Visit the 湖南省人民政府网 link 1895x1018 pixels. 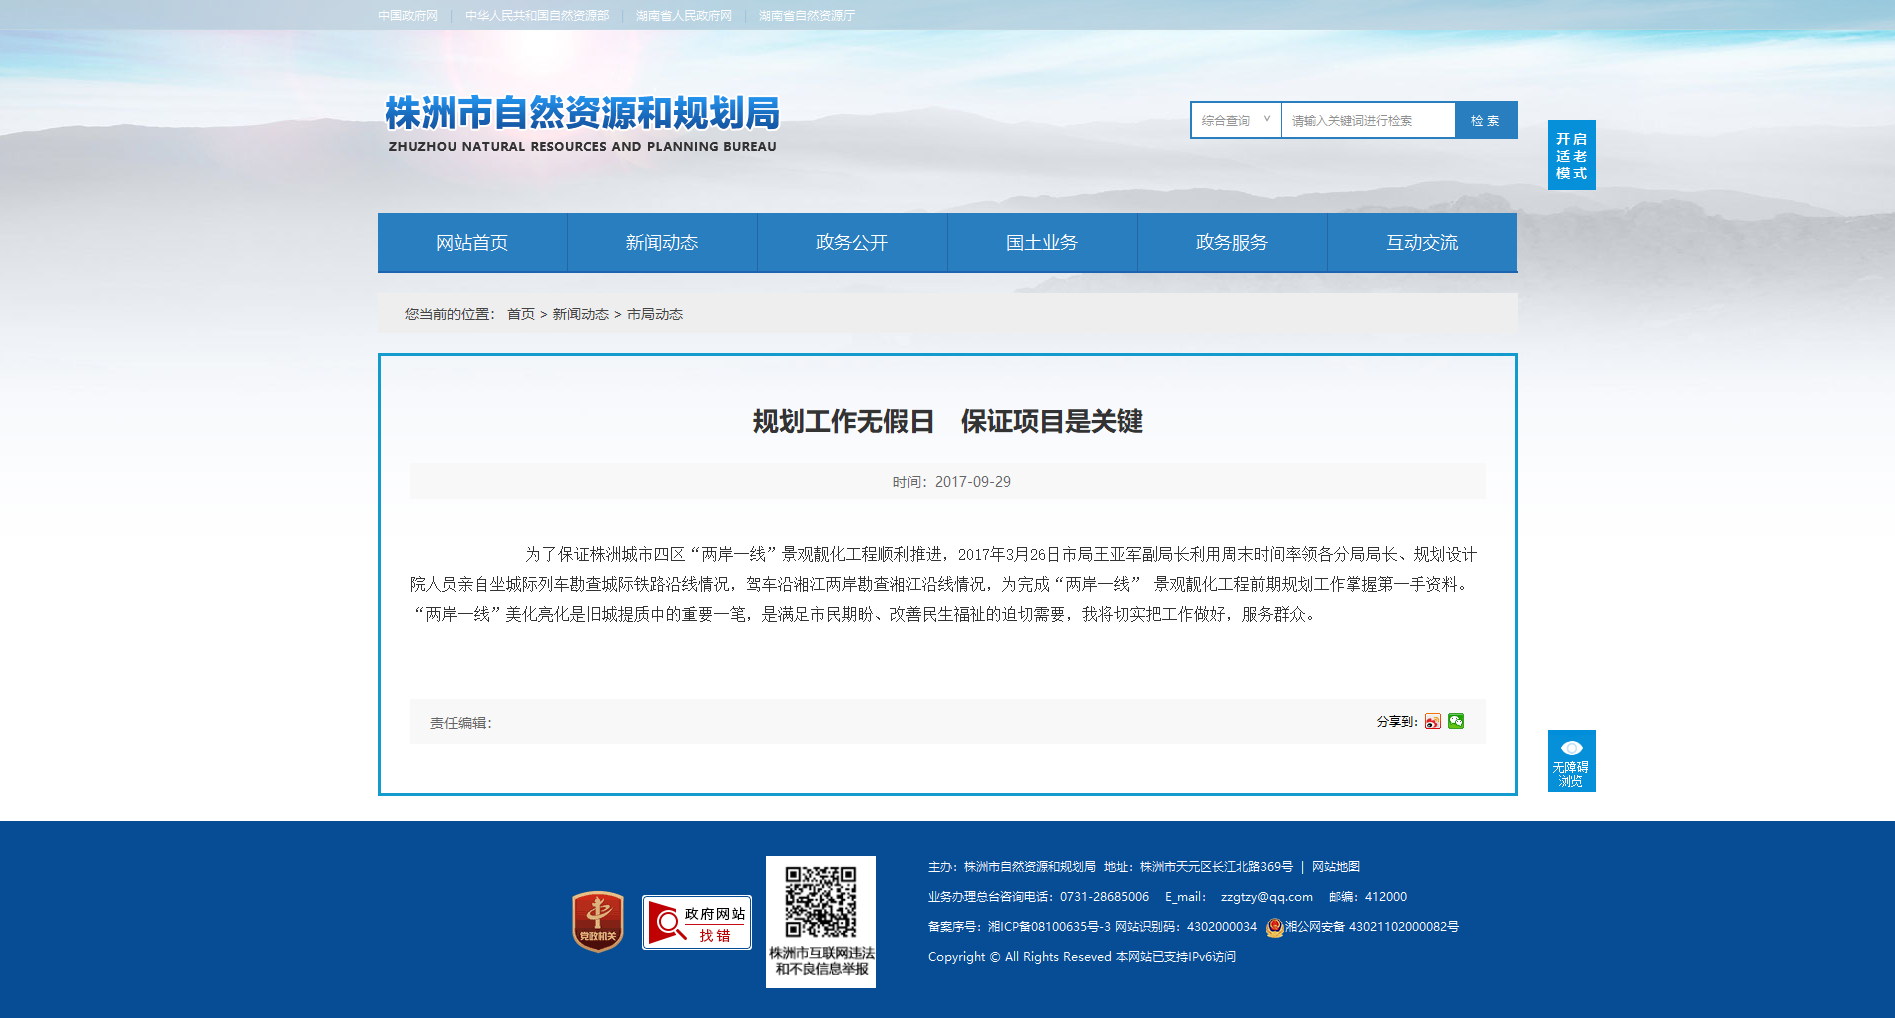point(684,16)
